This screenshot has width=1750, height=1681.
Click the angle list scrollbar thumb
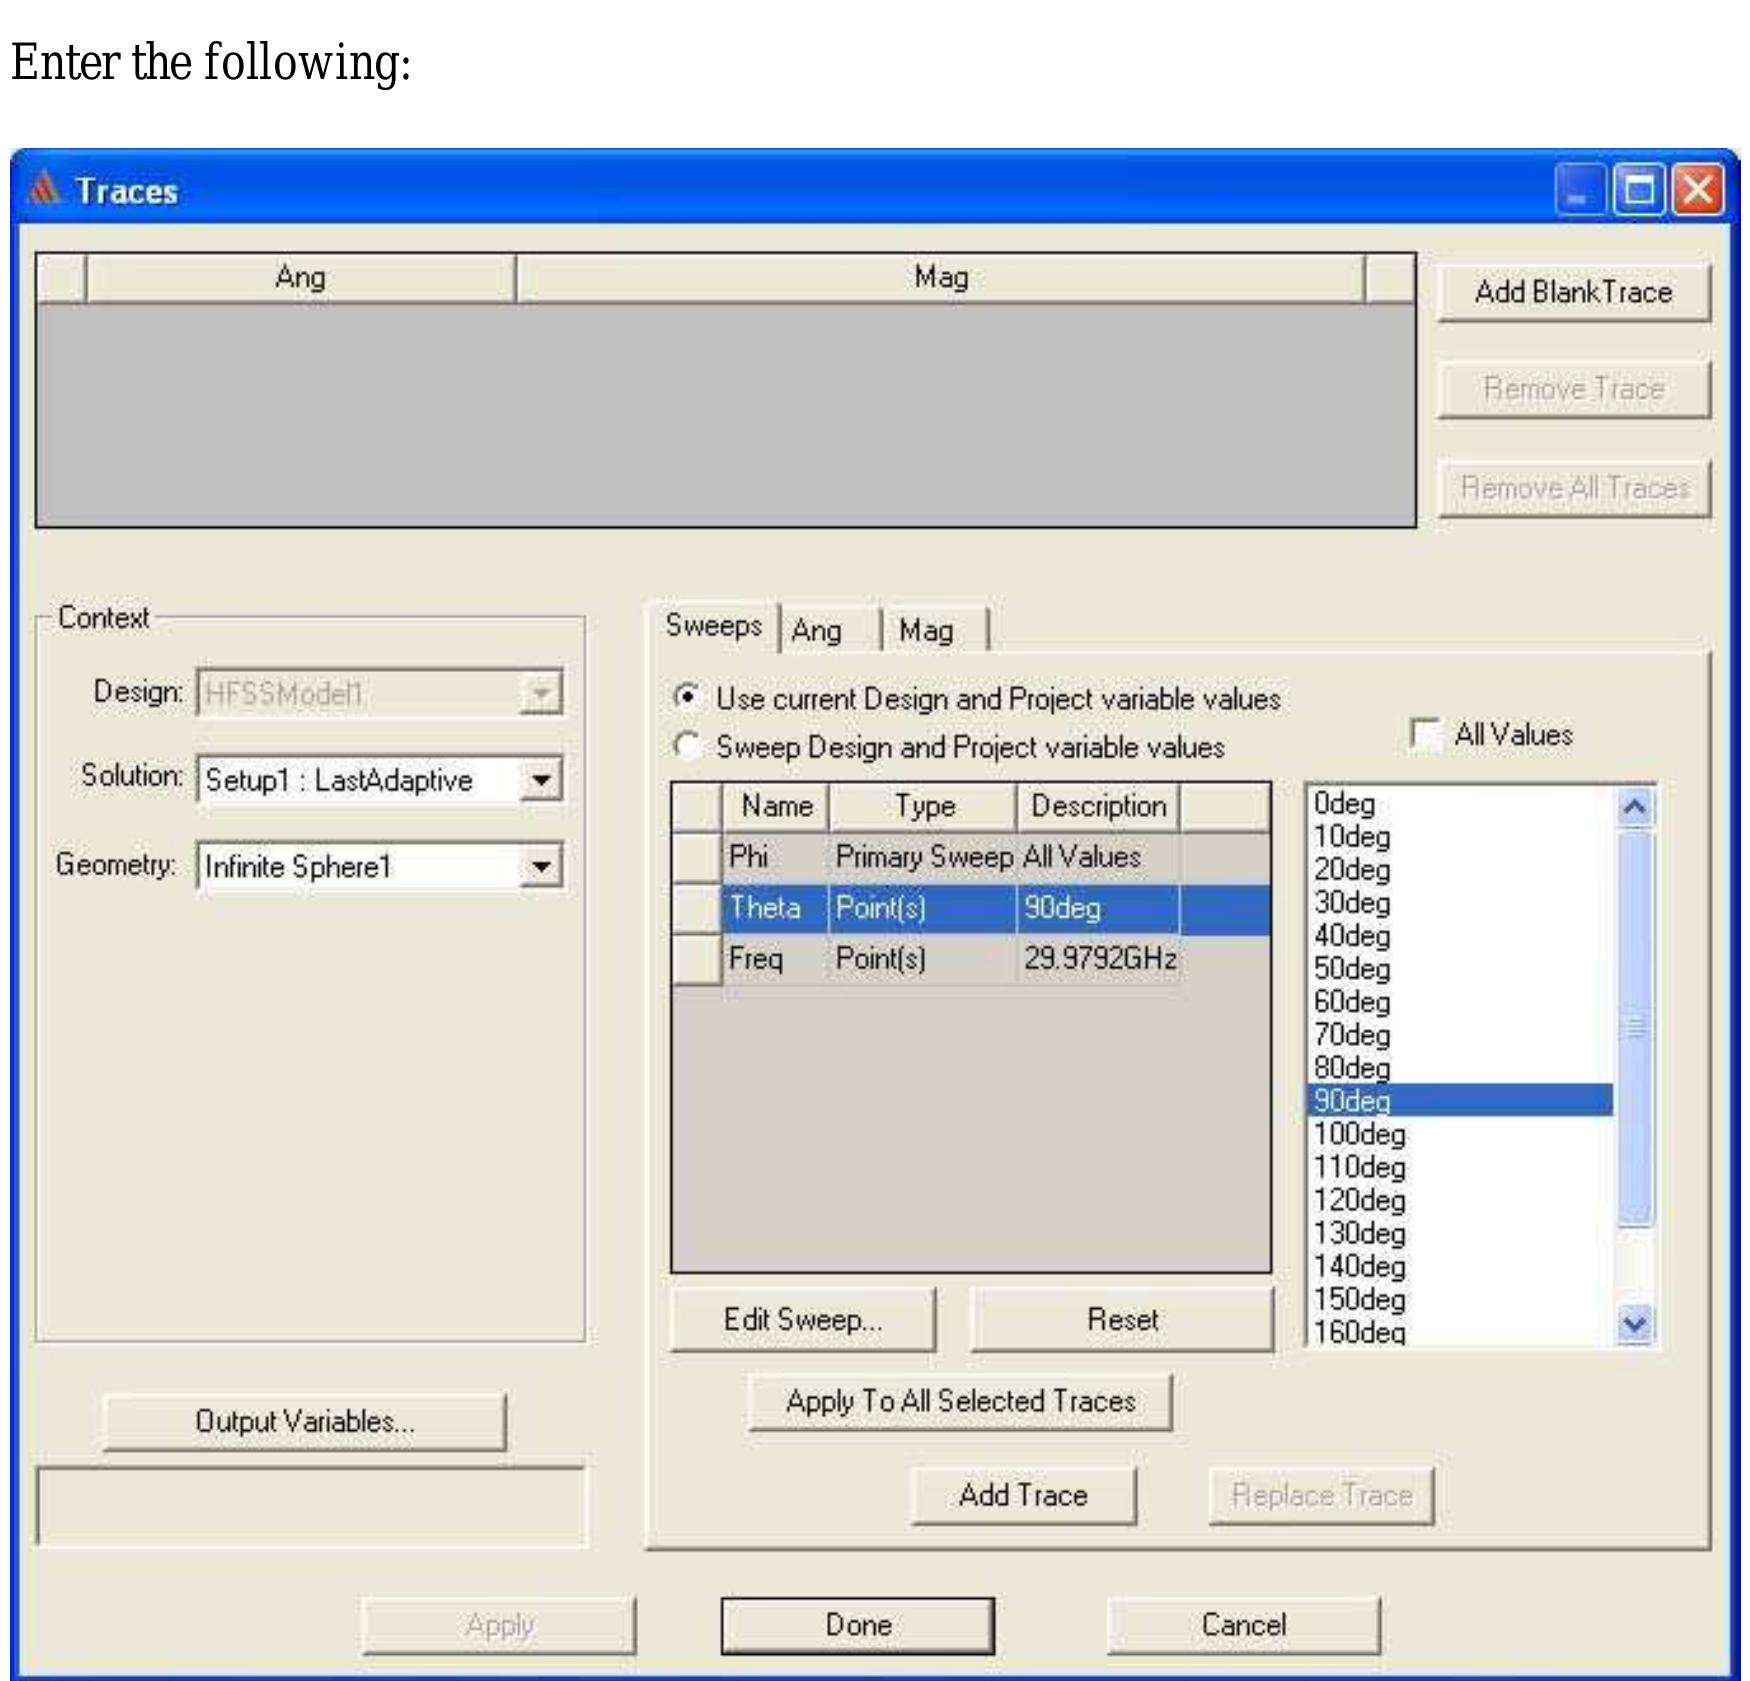pos(1635,1027)
